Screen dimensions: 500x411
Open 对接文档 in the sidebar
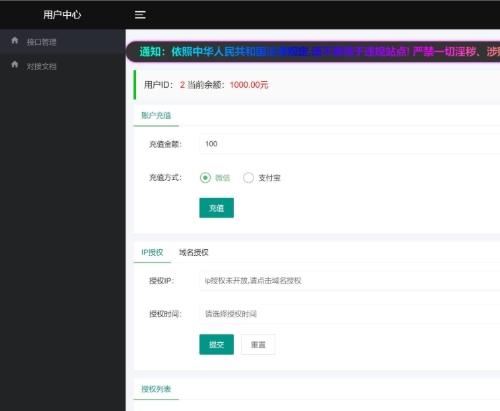(x=41, y=66)
